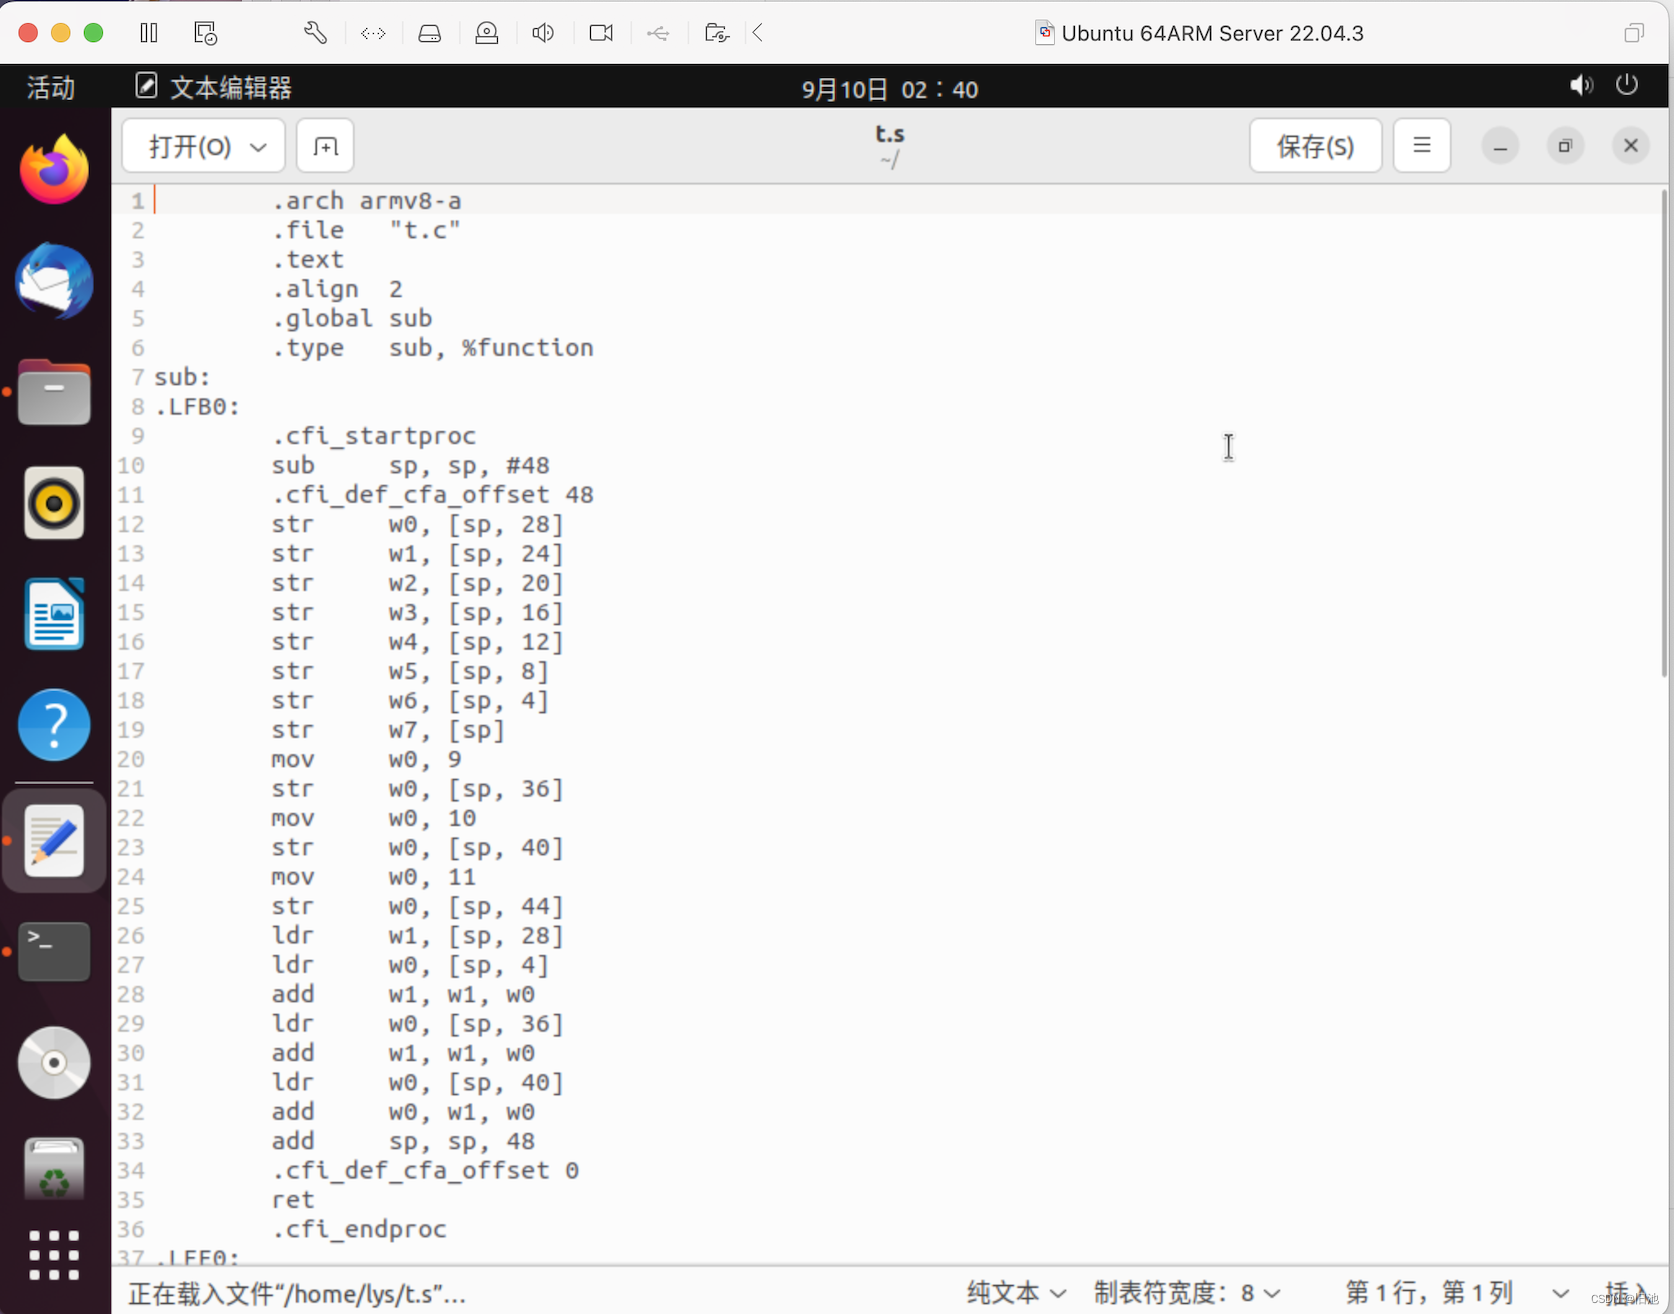Click the VM sound speaker icon
Image resolution: width=1674 pixels, height=1314 pixels.
543,33
